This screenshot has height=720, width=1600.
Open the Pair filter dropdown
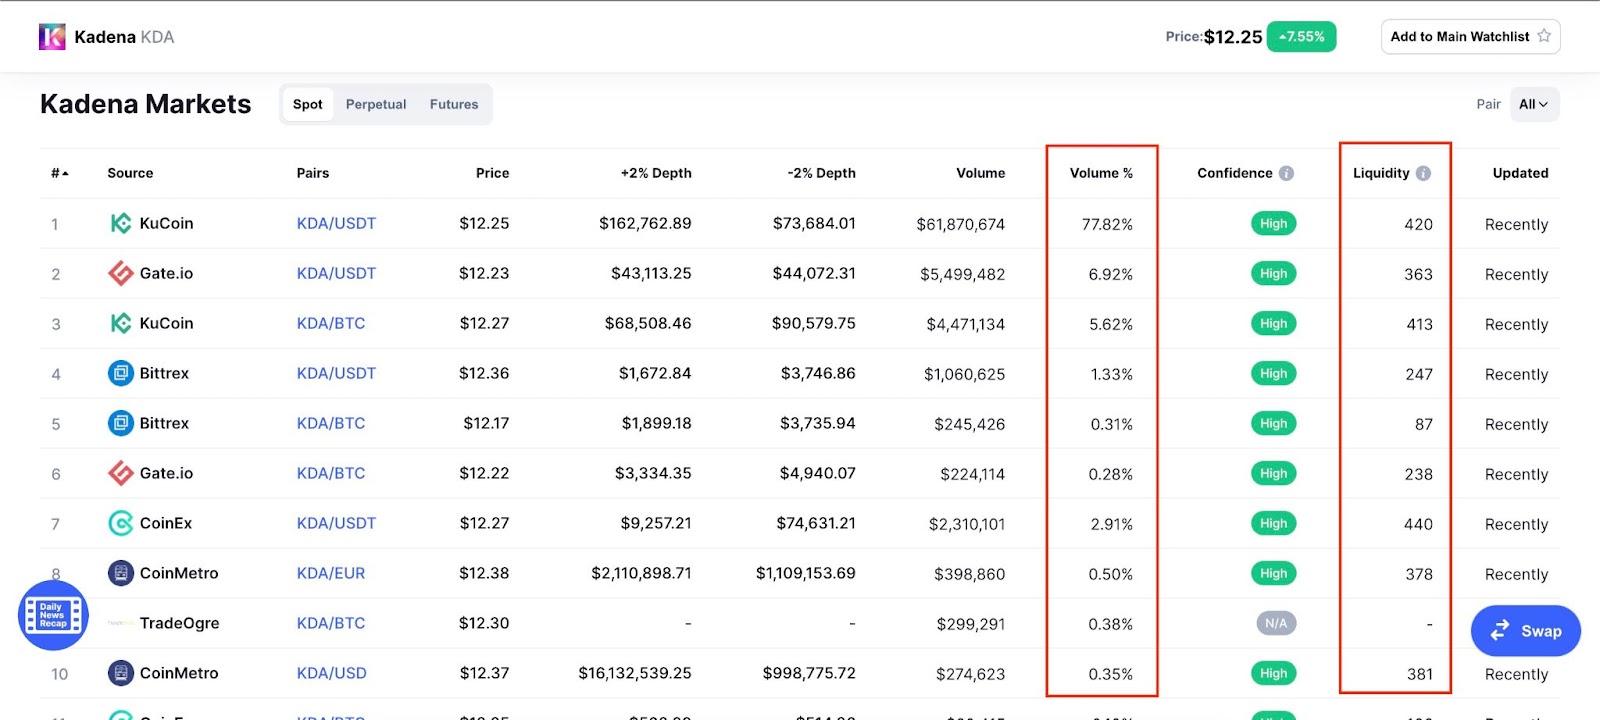[1533, 104]
